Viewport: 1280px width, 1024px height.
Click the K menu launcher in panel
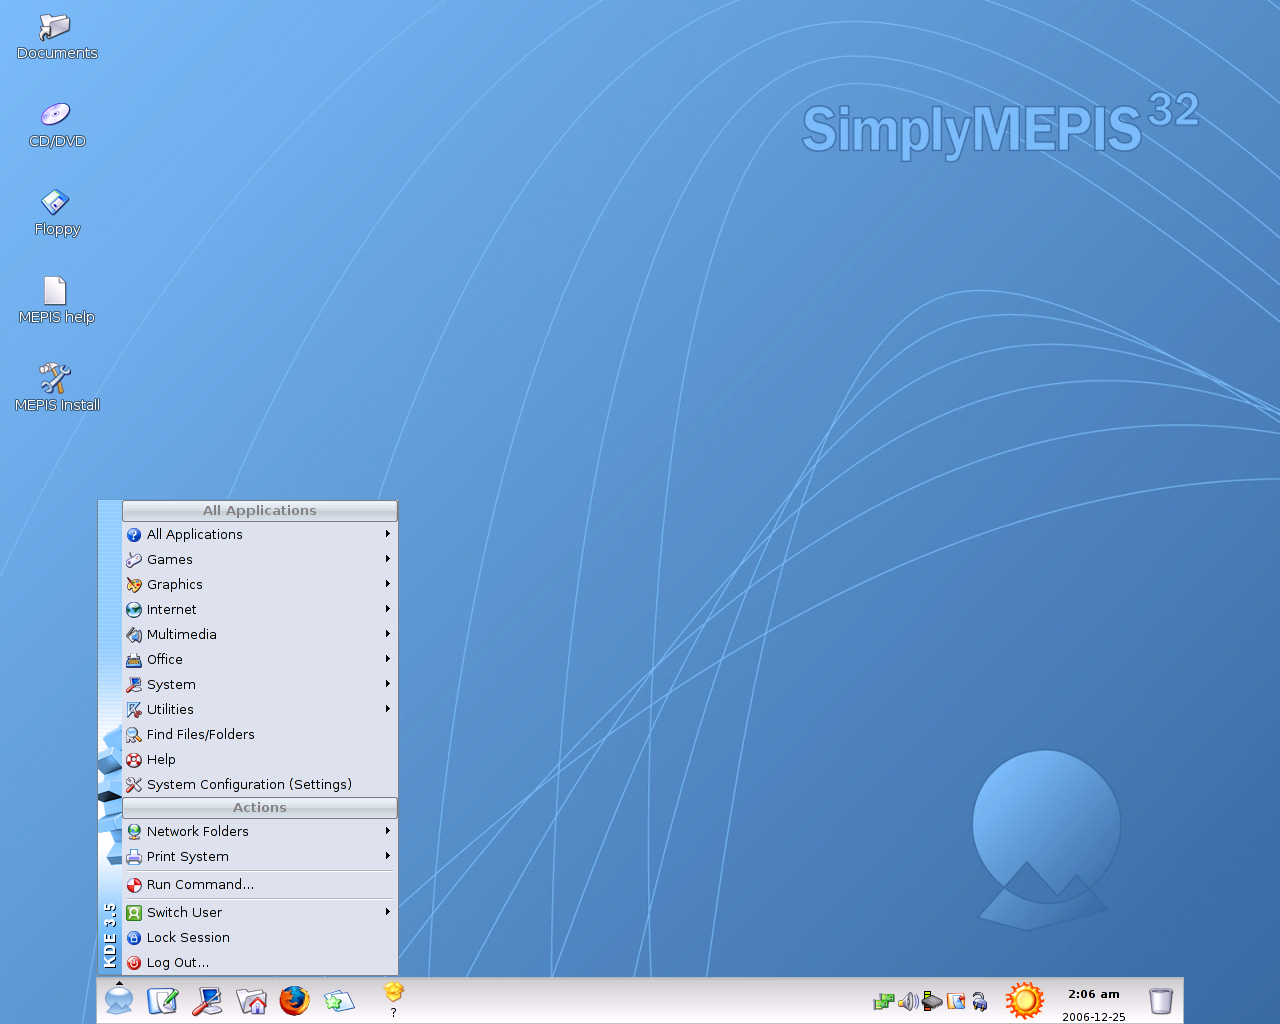pos(119,1000)
